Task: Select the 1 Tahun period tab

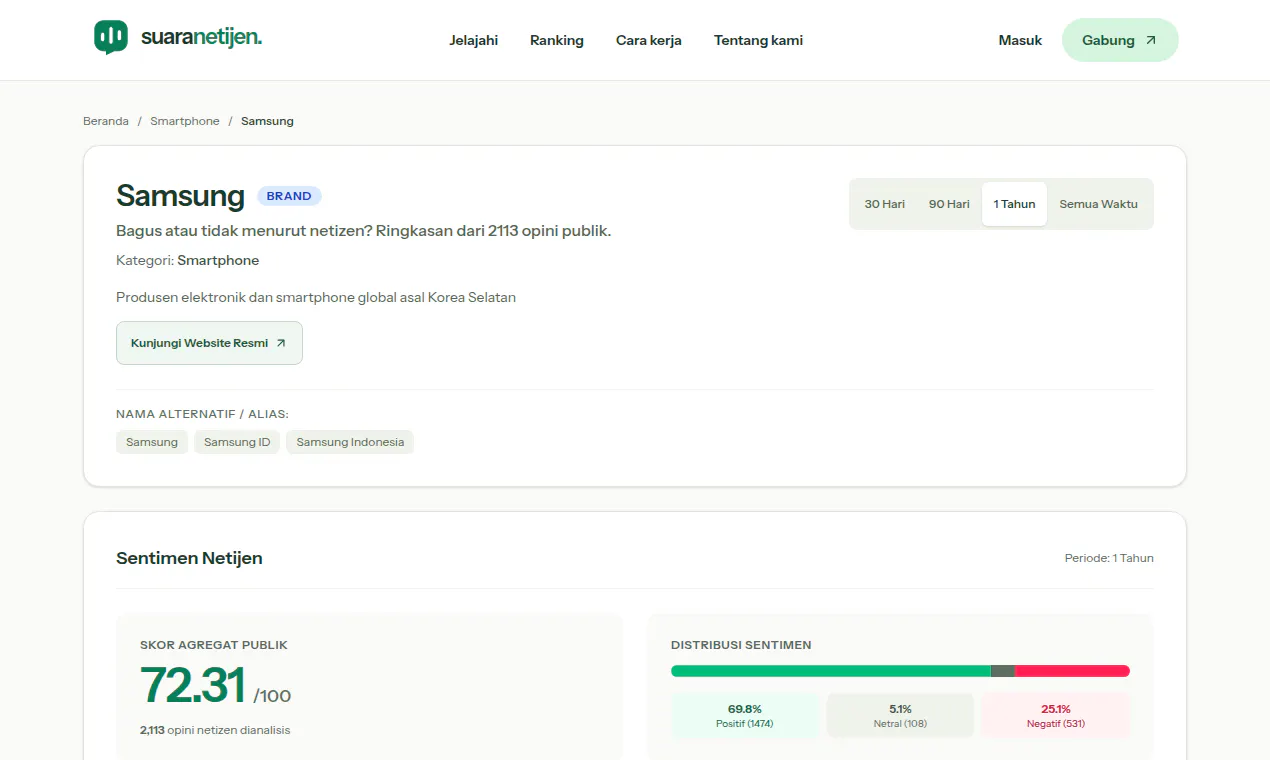Action: point(1014,204)
